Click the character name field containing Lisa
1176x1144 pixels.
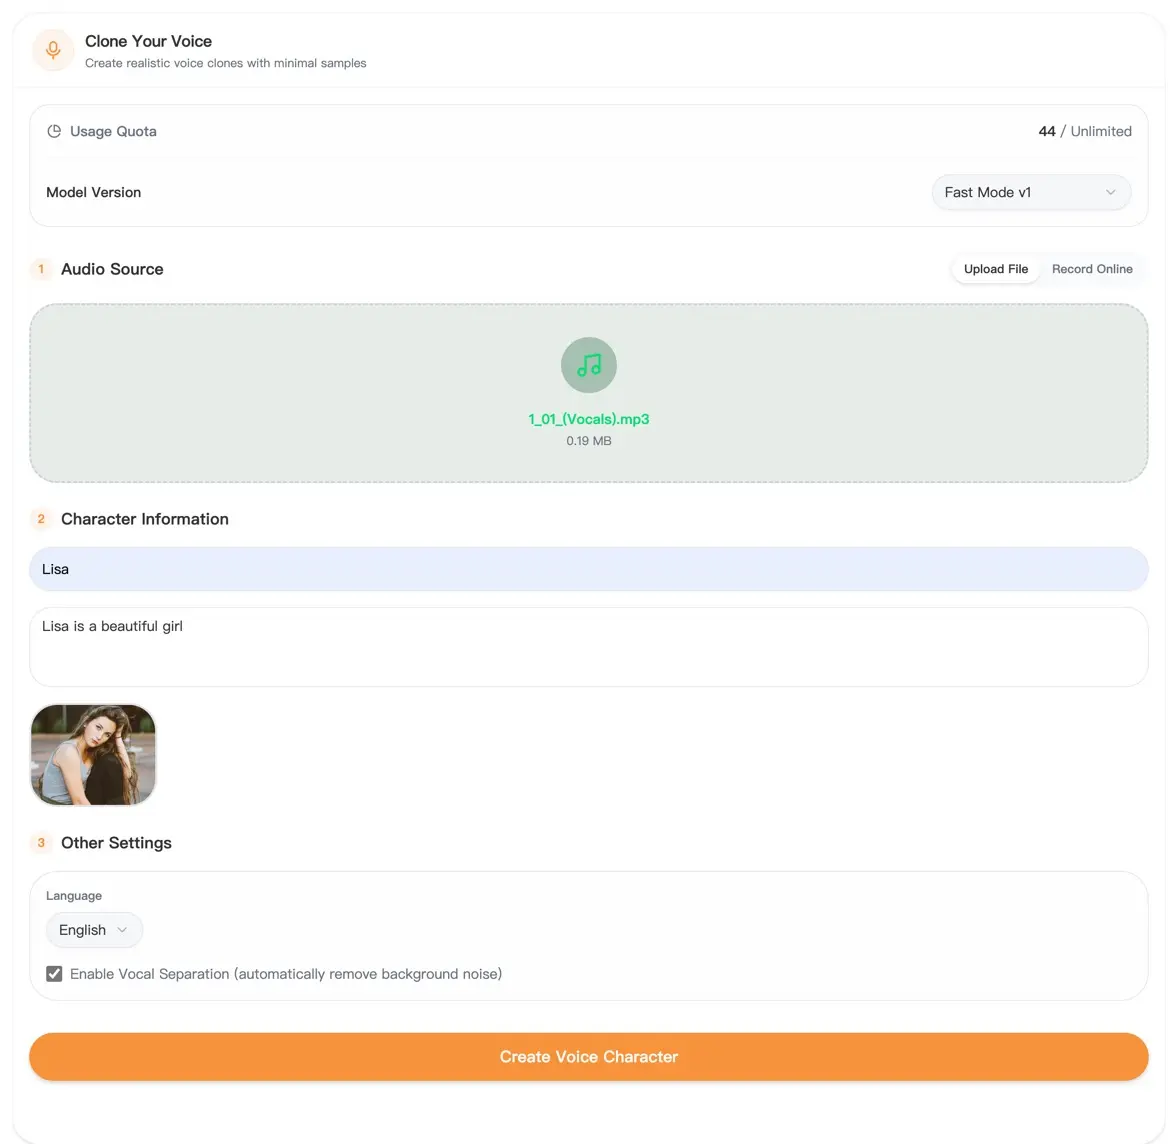click(x=588, y=569)
